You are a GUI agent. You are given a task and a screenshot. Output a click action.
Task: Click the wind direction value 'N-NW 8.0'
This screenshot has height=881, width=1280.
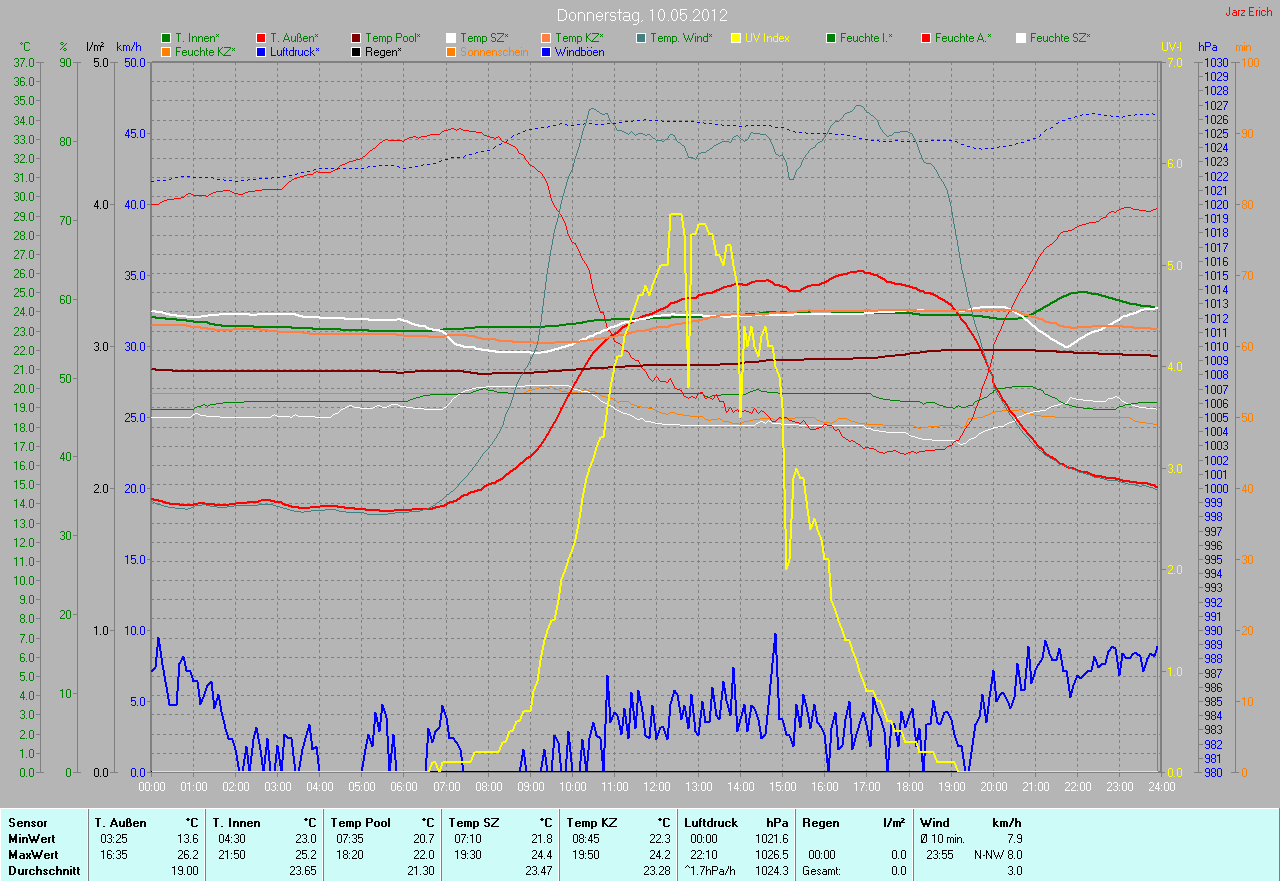tap(998, 855)
